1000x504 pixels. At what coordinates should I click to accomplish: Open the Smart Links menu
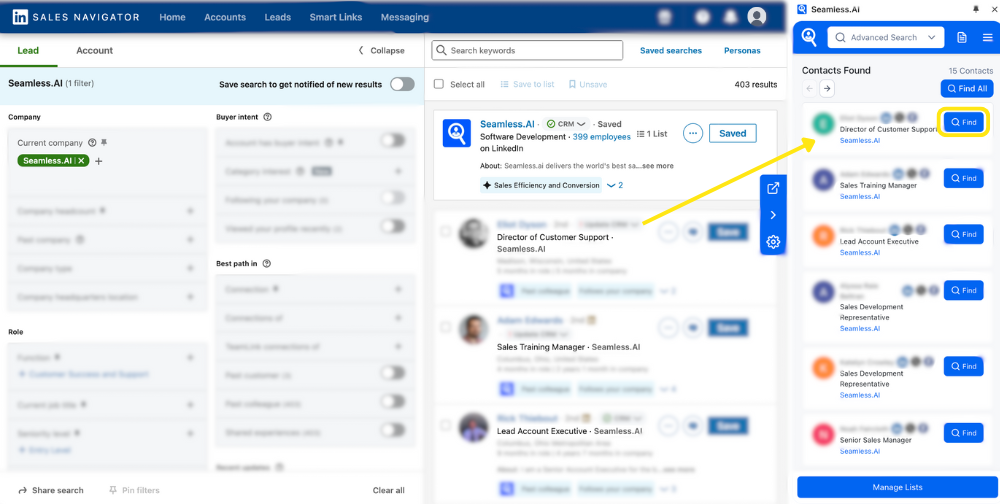[x=337, y=17]
